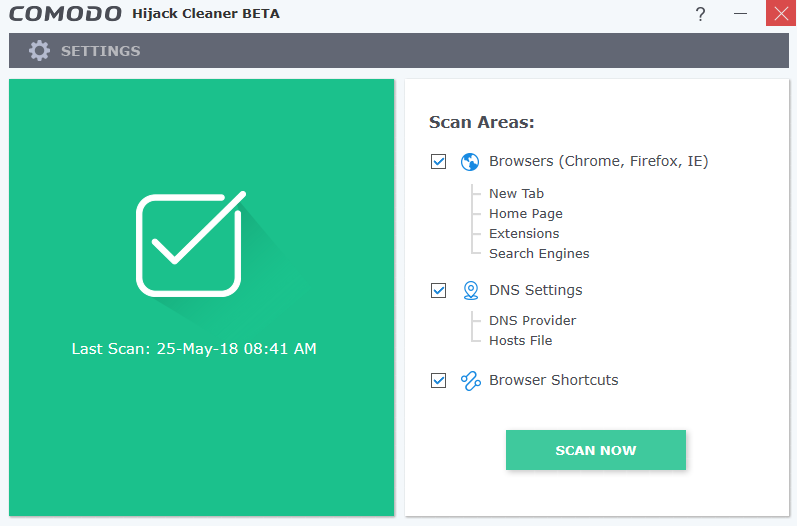Click the Browser Shortcuts link icon

coord(471,381)
